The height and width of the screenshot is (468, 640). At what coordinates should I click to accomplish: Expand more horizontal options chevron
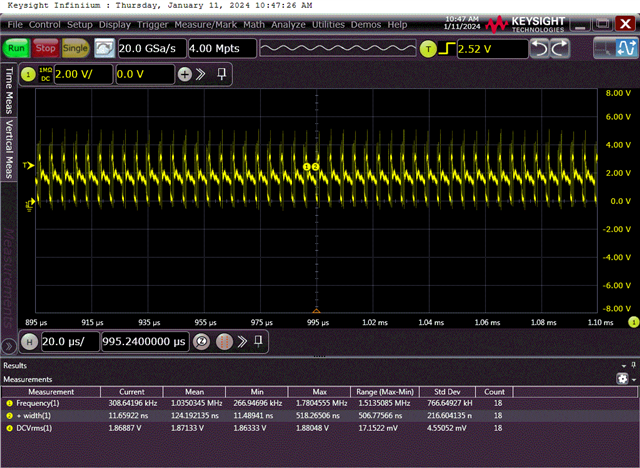pyautogui.click(x=240, y=341)
